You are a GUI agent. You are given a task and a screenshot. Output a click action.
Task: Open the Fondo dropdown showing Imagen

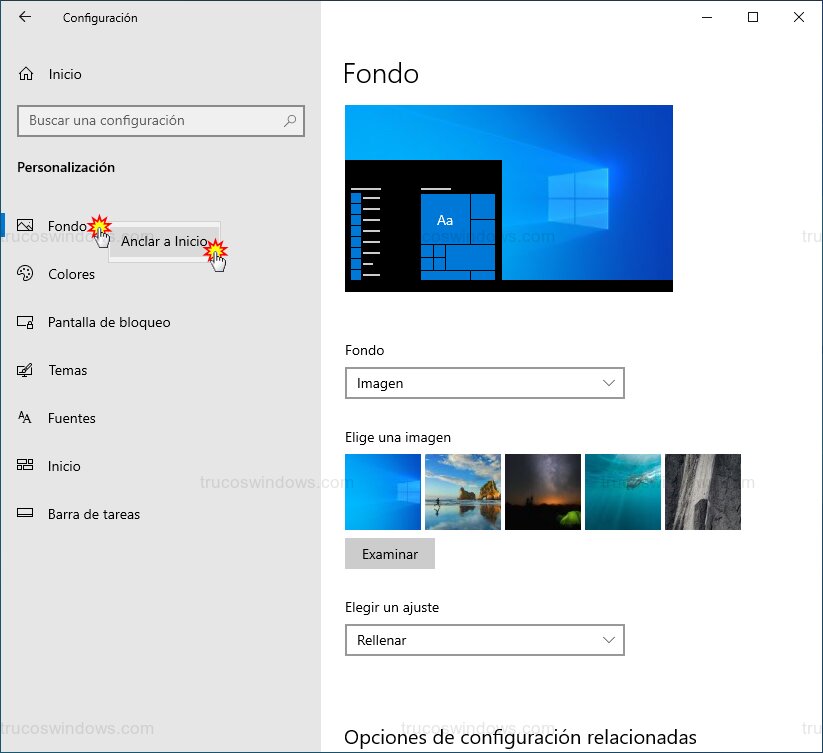click(x=485, y=383)
